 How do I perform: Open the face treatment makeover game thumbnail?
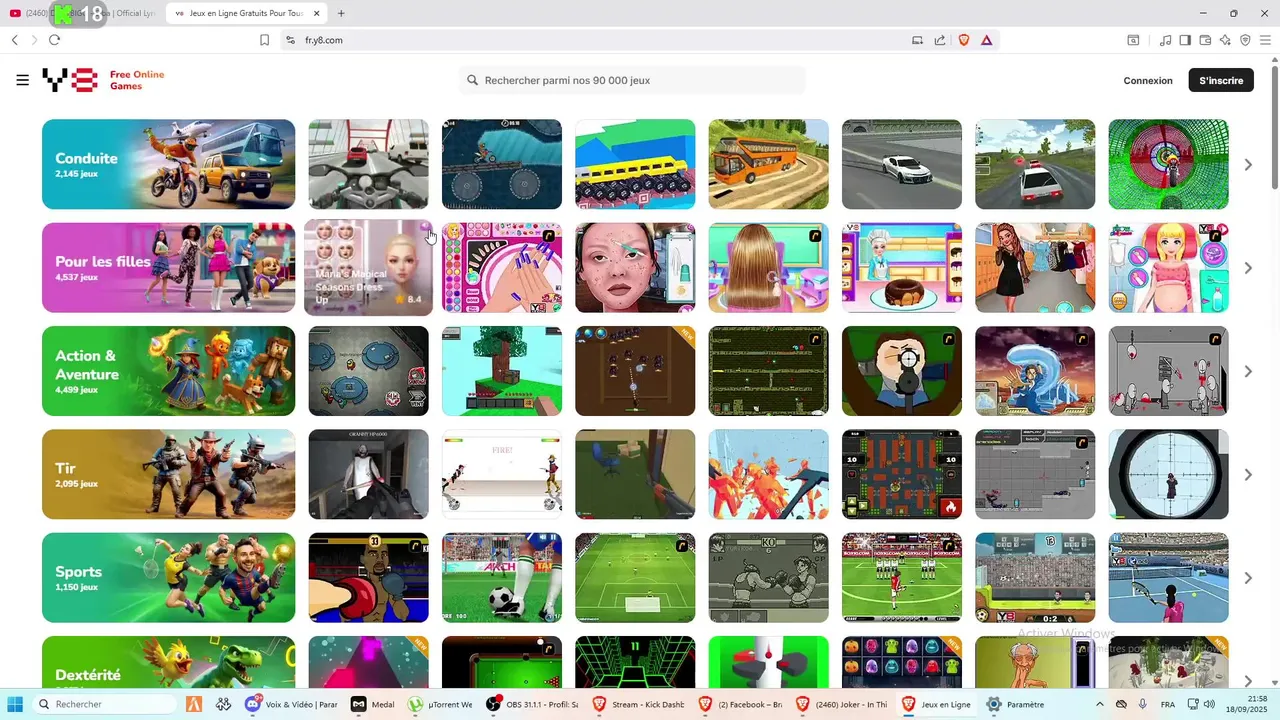tap(635, 268)
